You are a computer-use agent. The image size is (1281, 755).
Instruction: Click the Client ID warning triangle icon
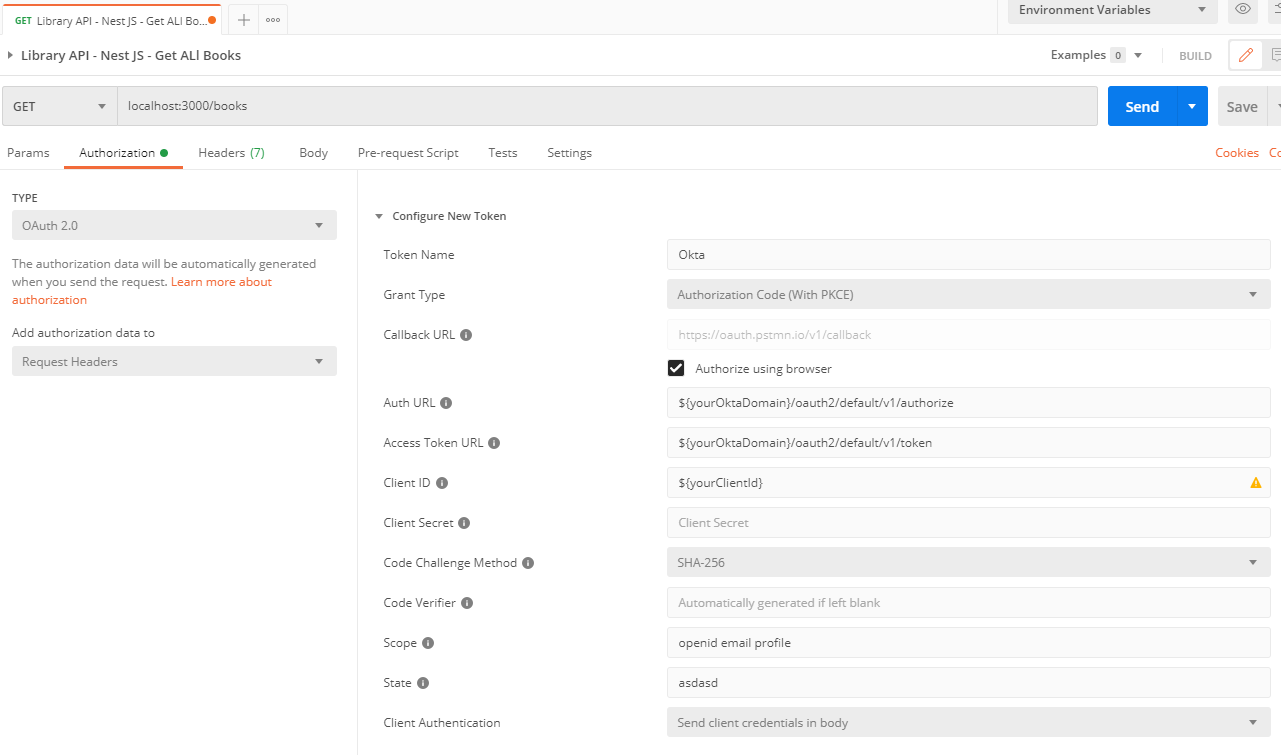click(1255, 482)
